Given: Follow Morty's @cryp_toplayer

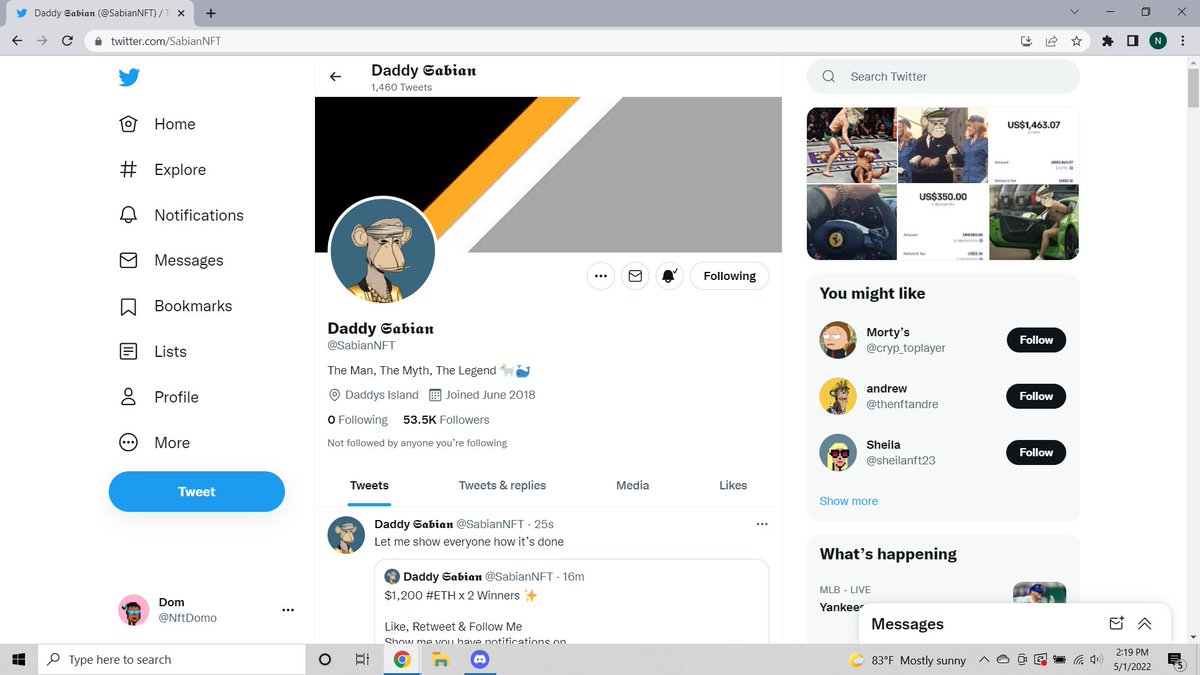Looking at the screenshot, I should (x=1036, y=340).
